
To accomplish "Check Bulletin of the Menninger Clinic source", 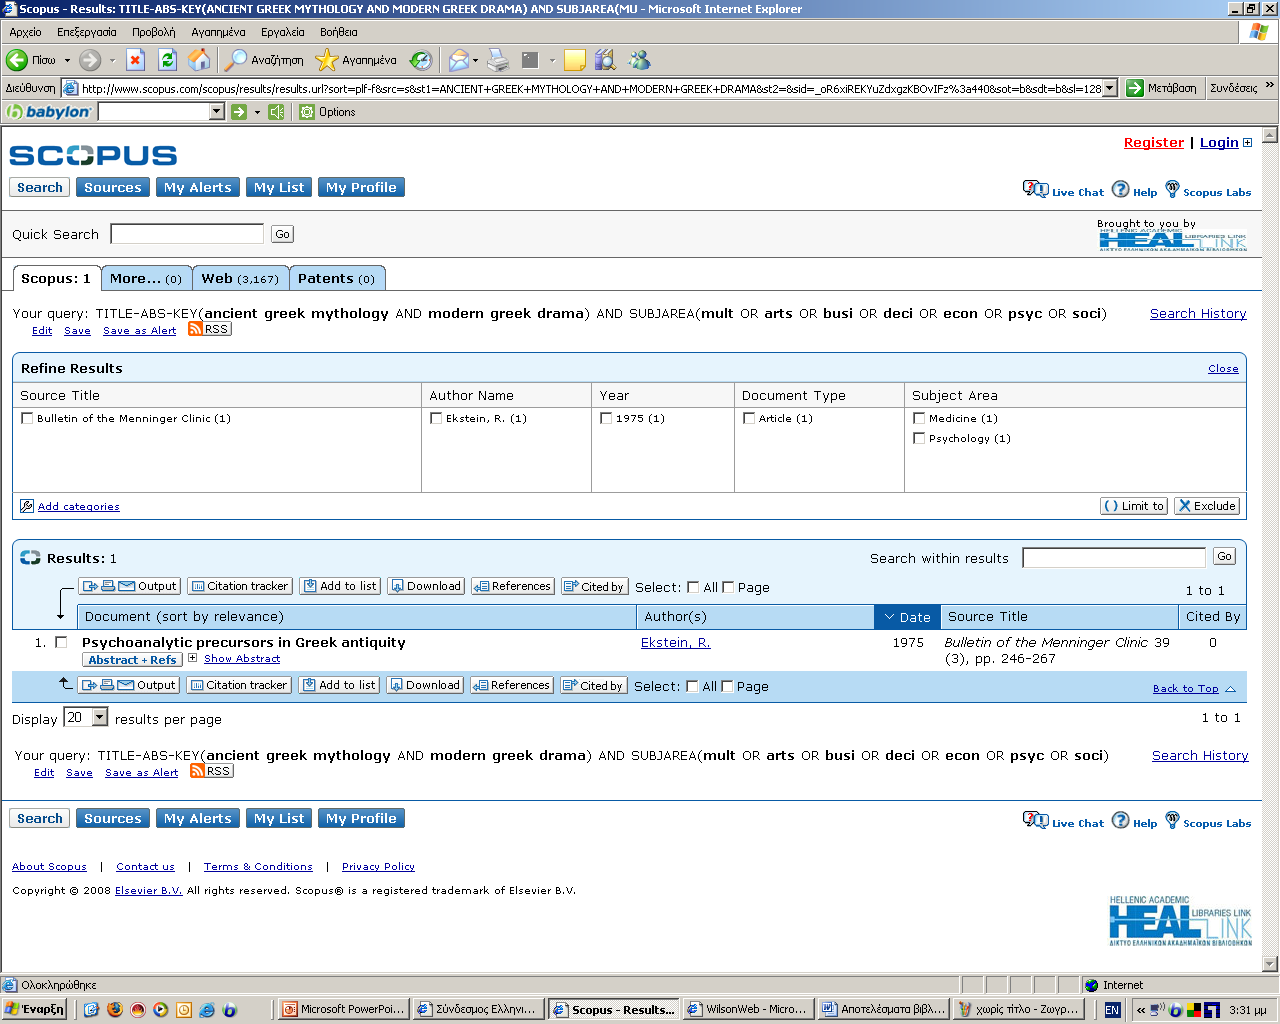I will (27, 418).
